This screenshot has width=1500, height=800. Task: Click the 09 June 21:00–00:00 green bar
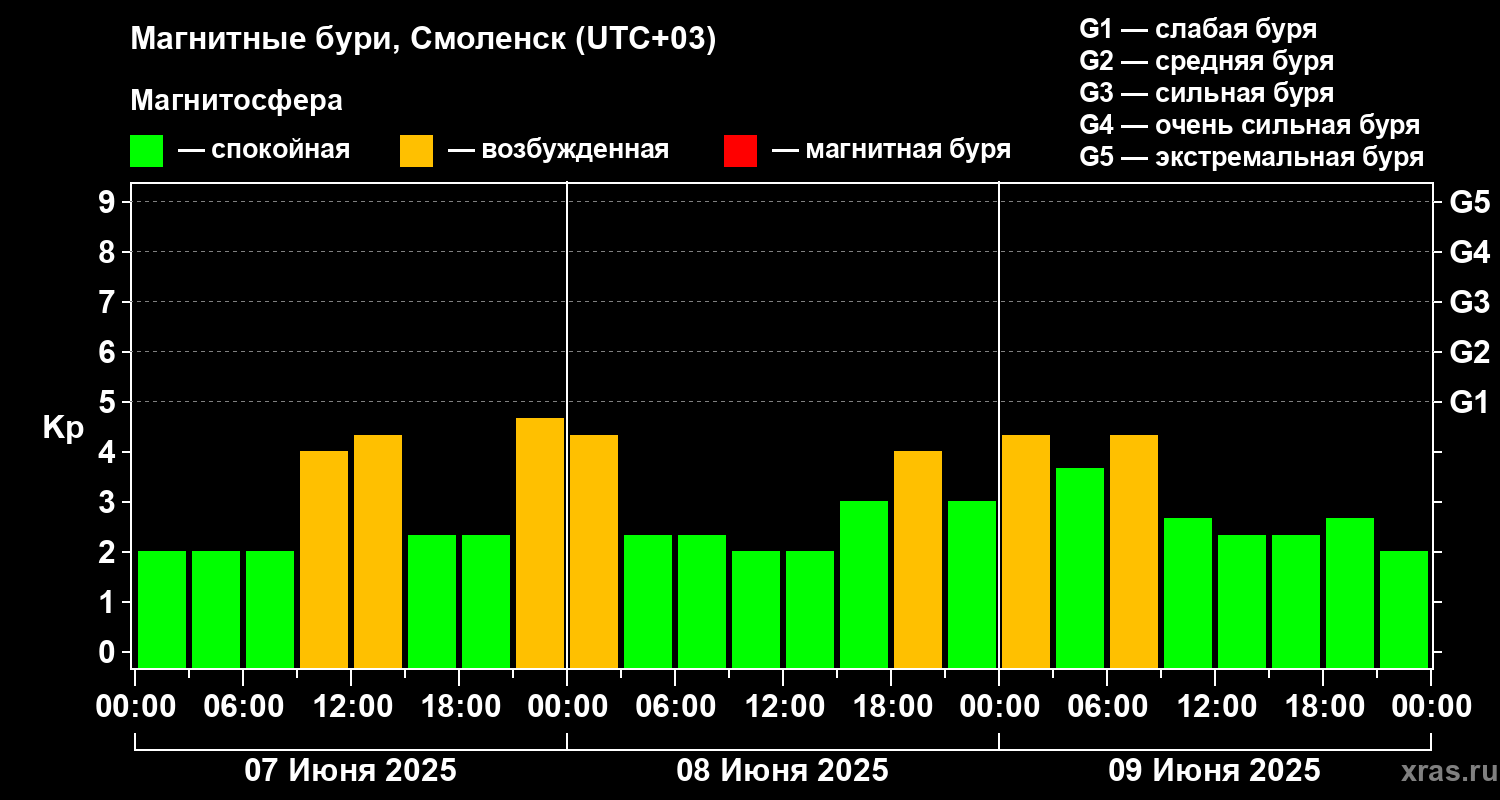pyautogui.click(x=1404, y=609)
